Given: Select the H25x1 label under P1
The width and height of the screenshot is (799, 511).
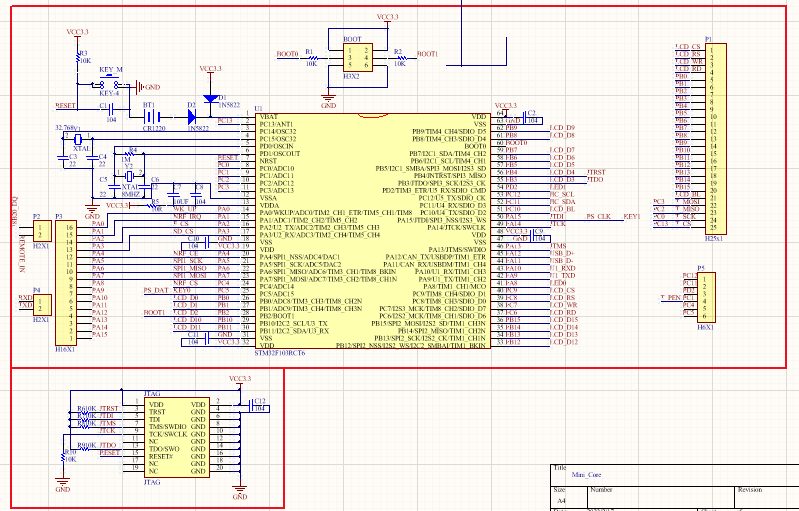Looking at the screenshot, I should coord(714,238).
